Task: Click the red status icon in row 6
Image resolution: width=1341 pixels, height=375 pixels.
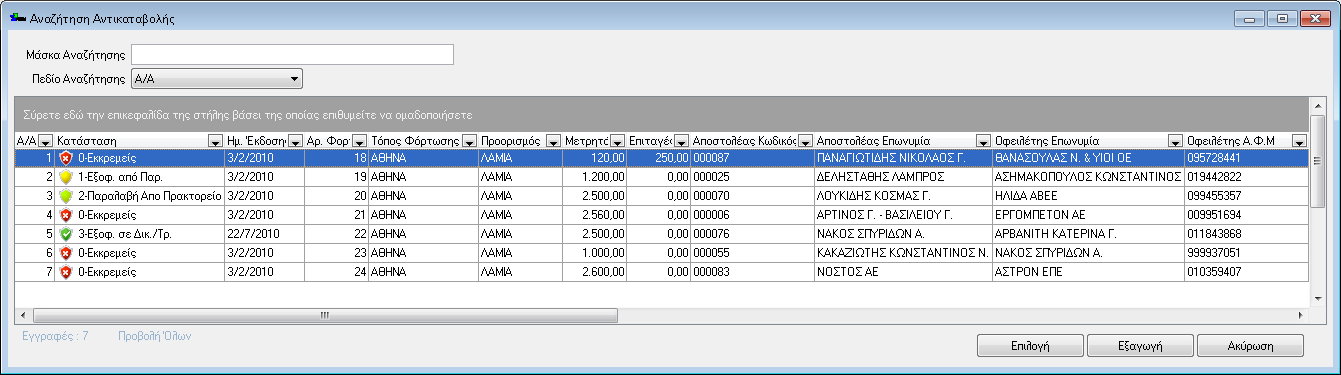Action: (66, 253)
